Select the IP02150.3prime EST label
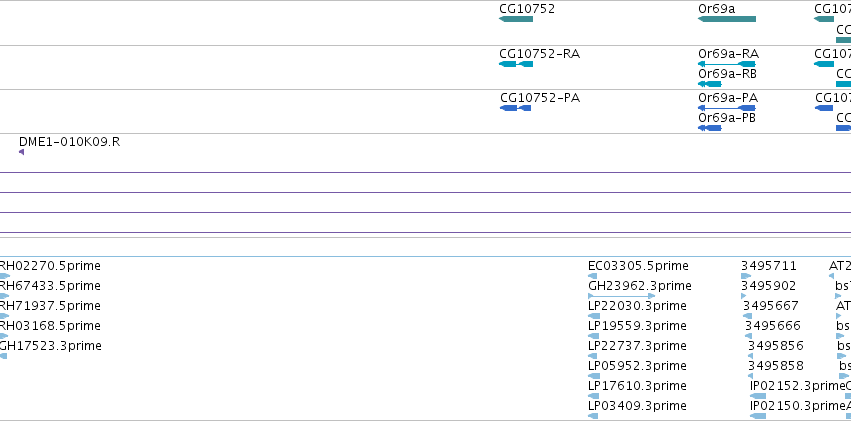This screenshot has width=851, height=421. pyautogui.click(x=798, y=406)
